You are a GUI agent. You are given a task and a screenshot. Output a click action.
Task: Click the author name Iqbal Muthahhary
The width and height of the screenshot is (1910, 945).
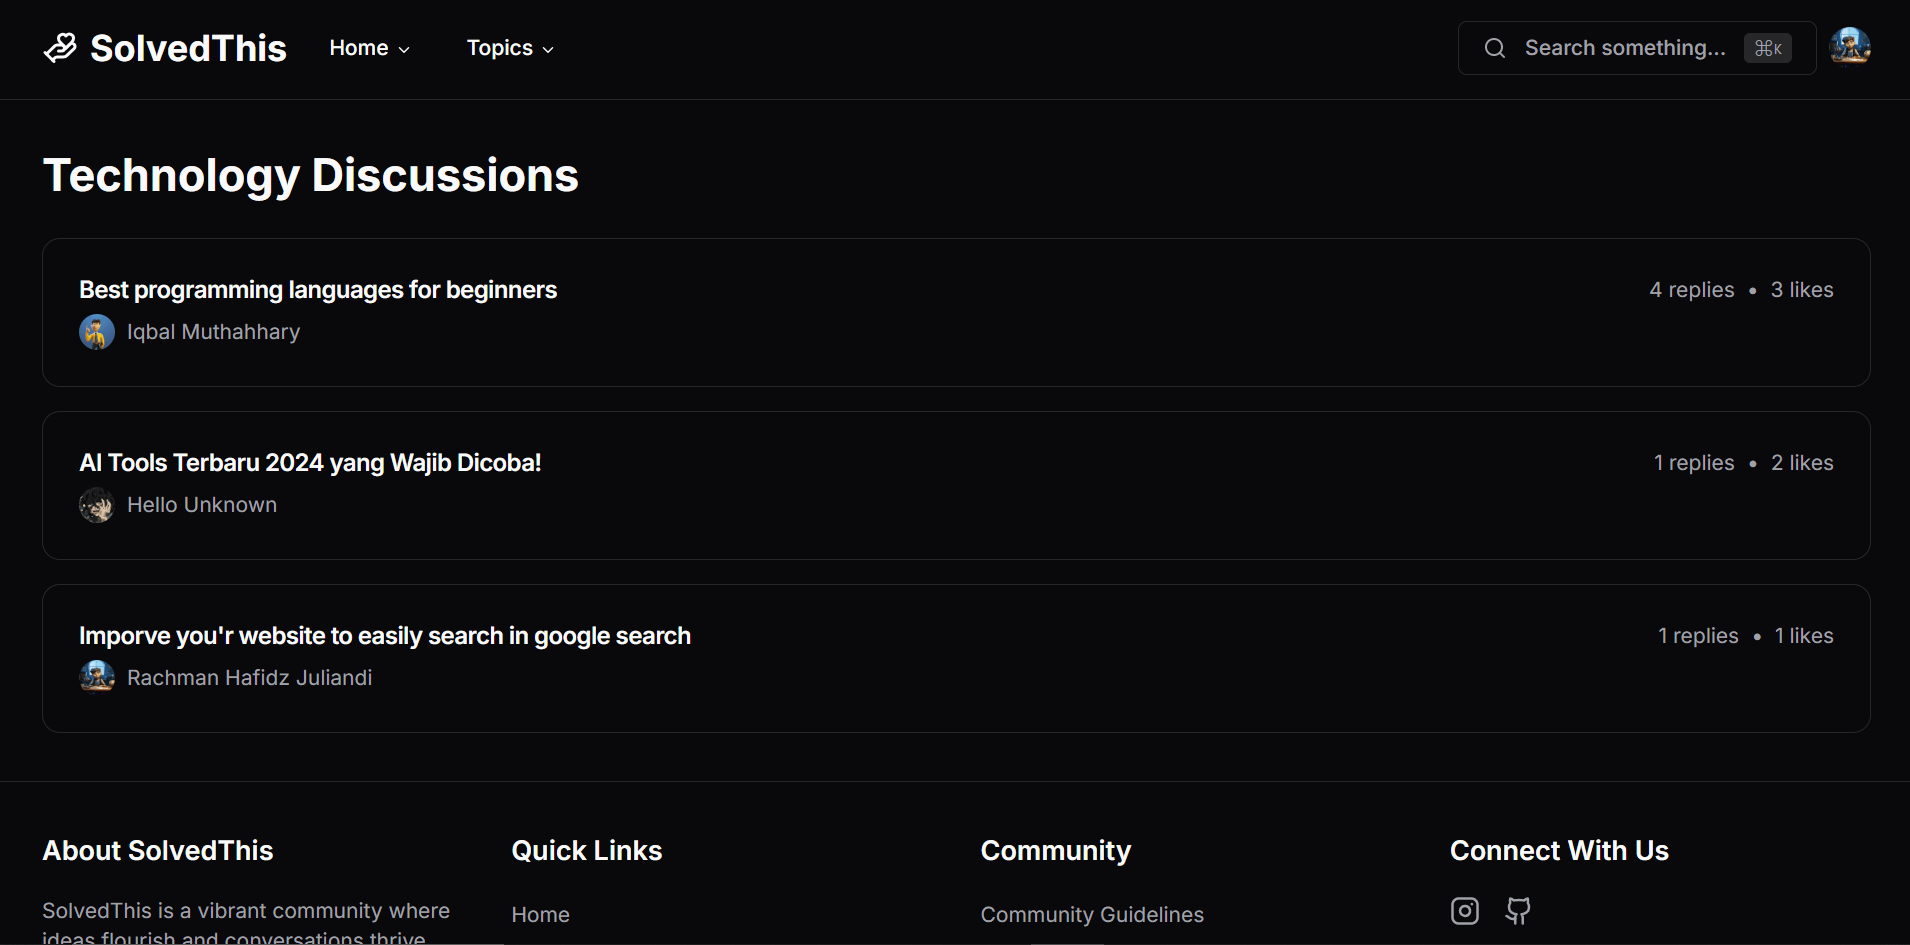tap(213, 332)
